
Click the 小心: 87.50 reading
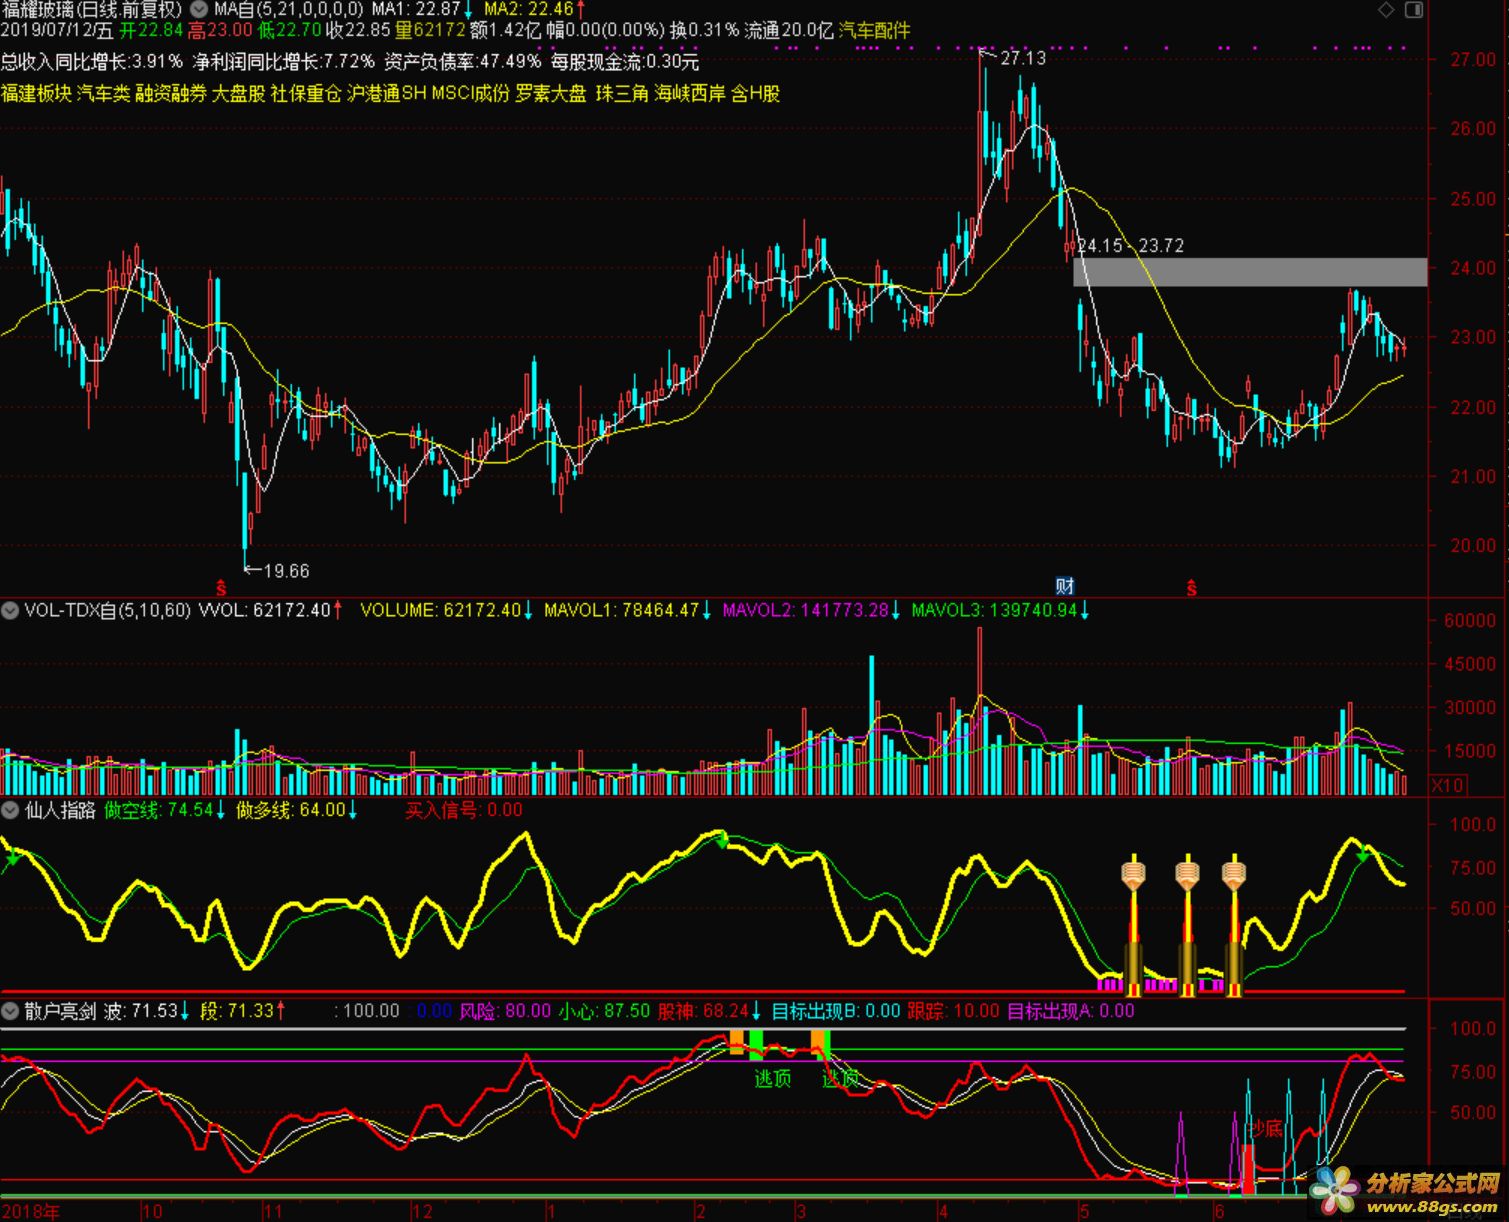[603, 1011]
